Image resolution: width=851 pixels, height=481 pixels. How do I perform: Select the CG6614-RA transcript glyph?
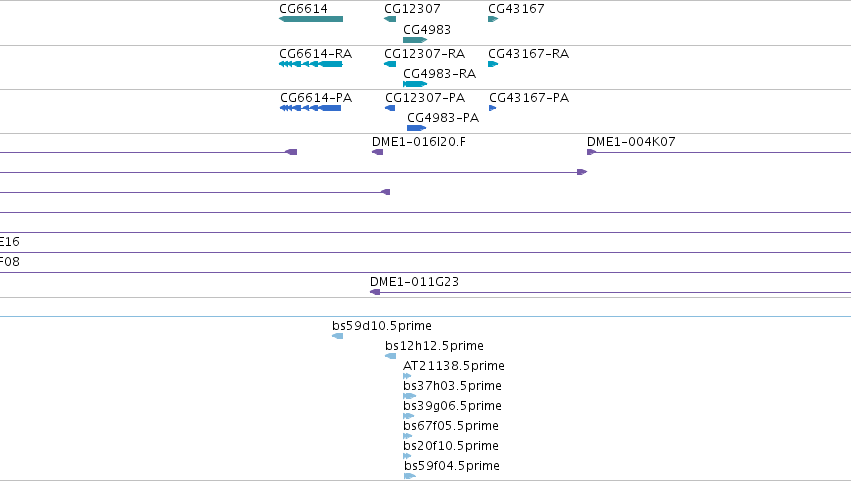[x=311, y=64]
